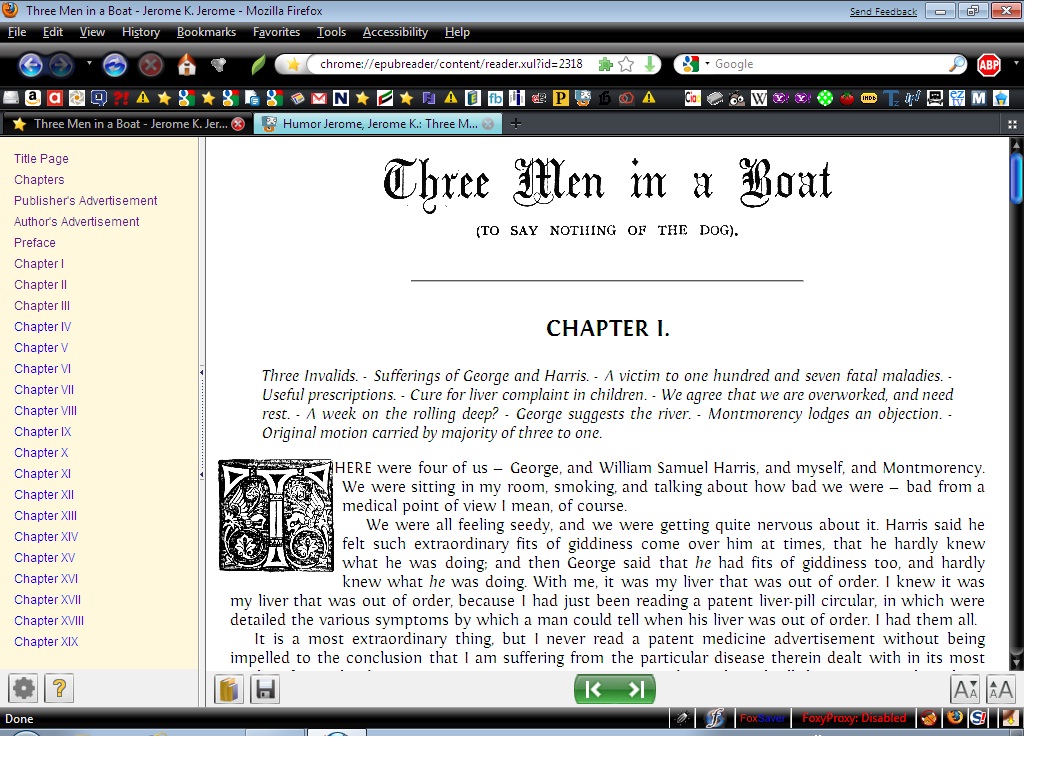Click the Firefox globe status bar icon
Image resolution: width=1042 pixels, height=762 pixels.
coord(955,718)
